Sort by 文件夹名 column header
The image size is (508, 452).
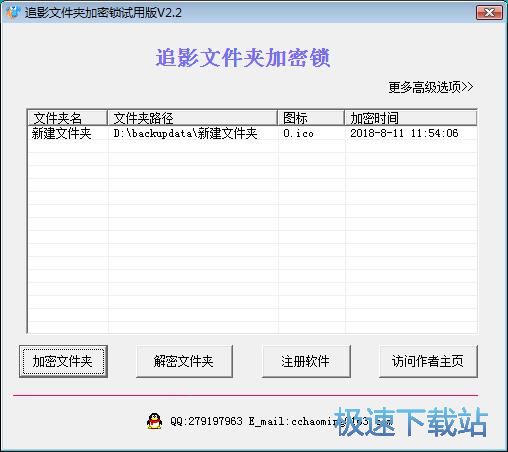click(x=67, y=118)
